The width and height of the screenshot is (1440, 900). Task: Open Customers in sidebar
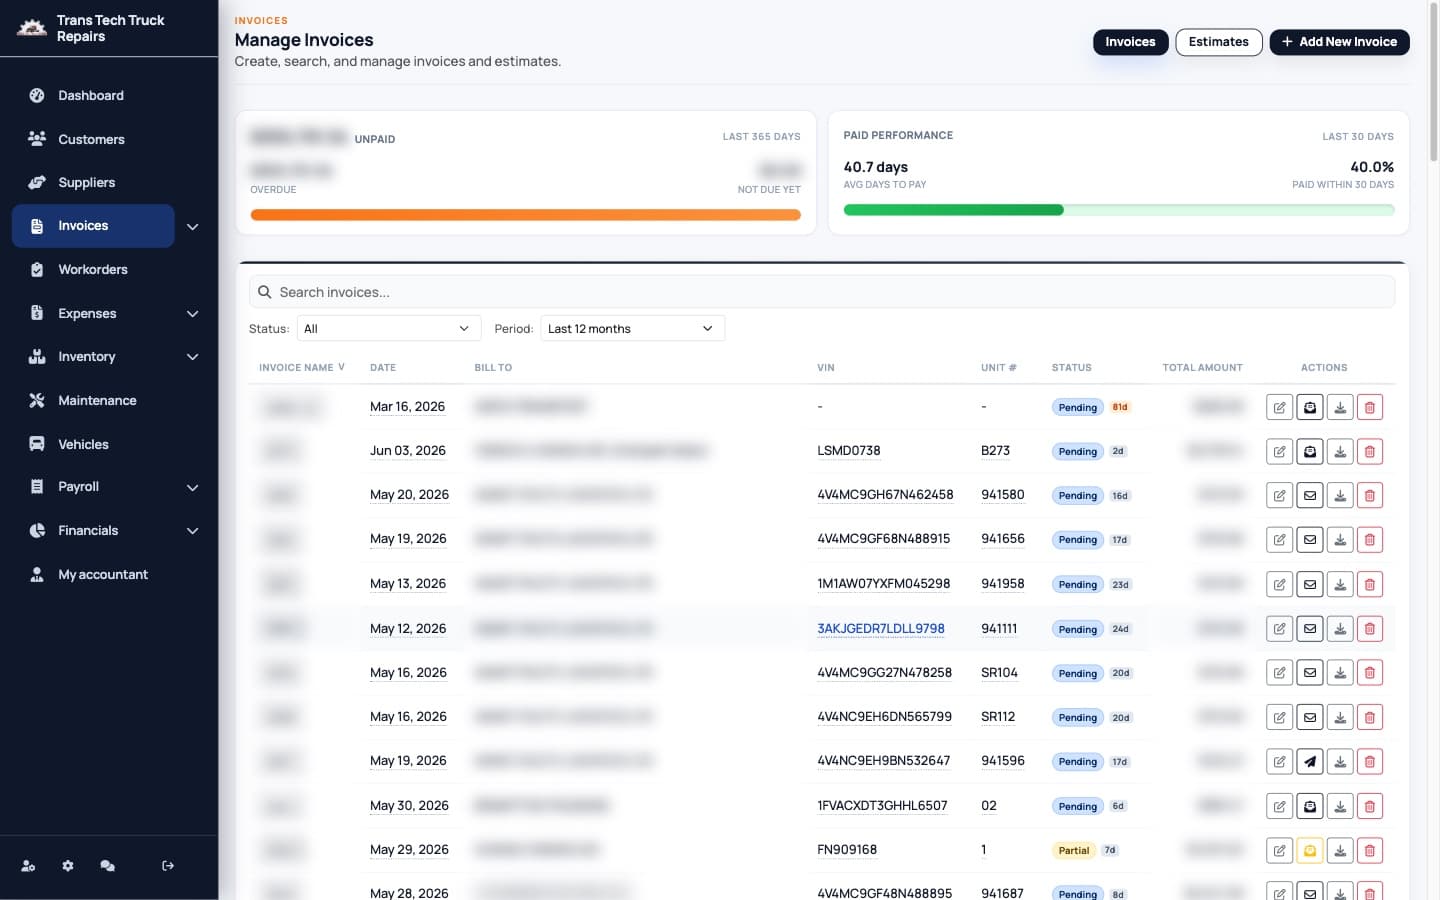pyautogui.click(x=91, y=139)
